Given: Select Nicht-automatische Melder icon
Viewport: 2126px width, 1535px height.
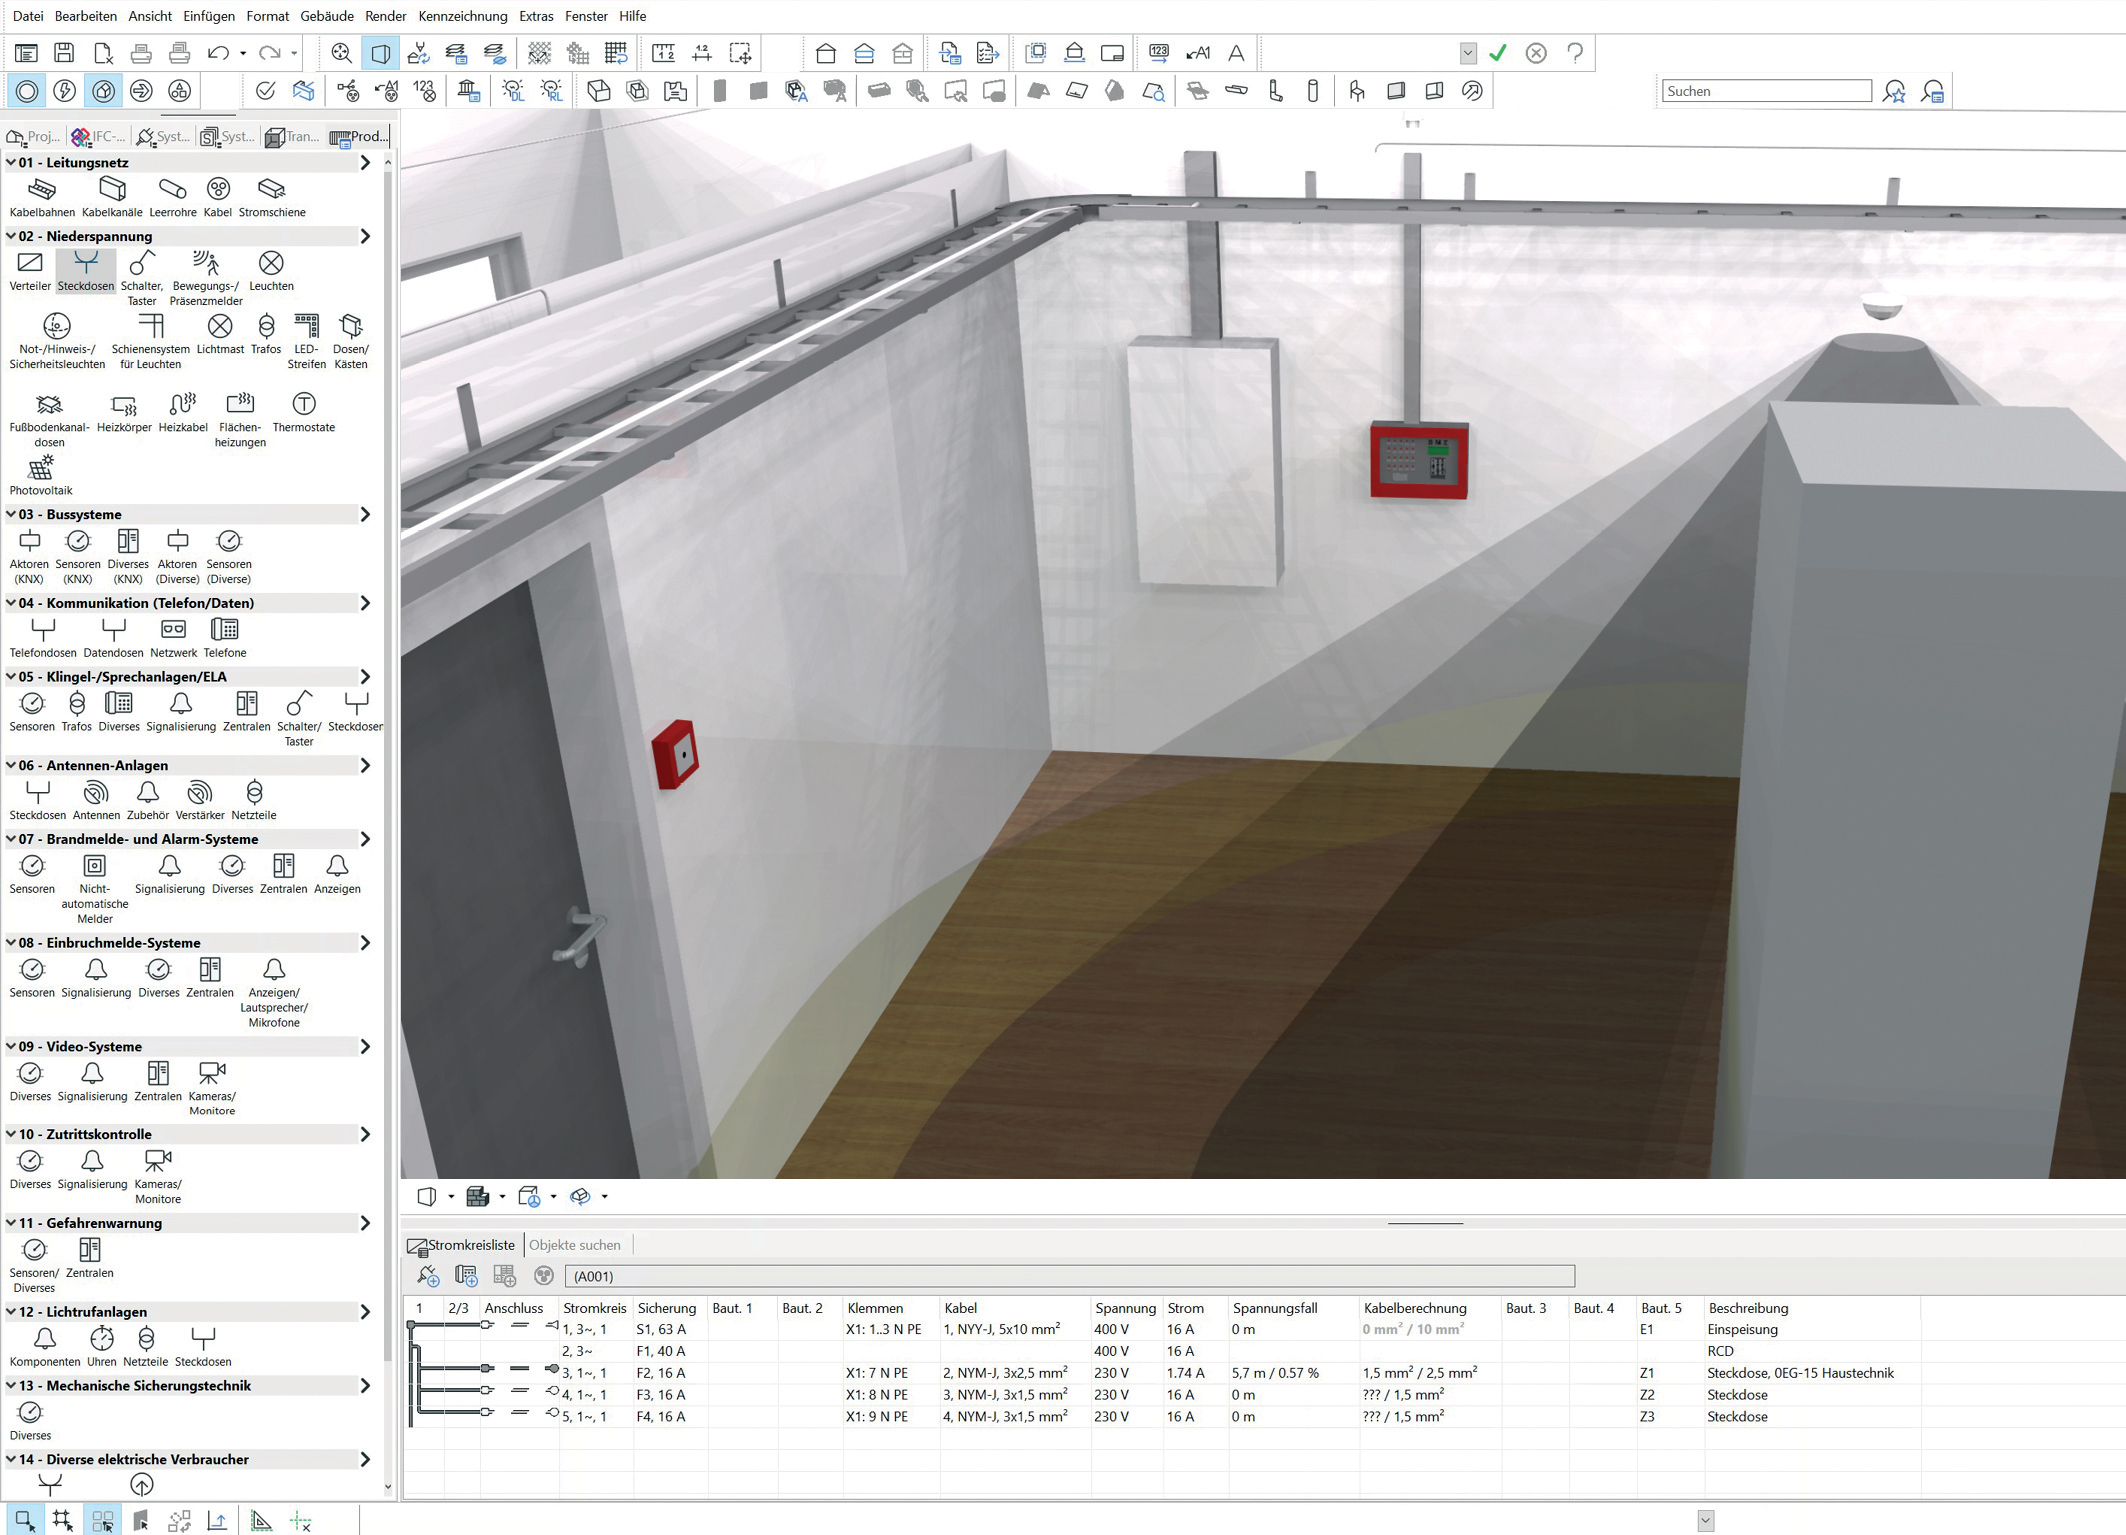Looking at the screenshot, I should click(x=95, y=888).
